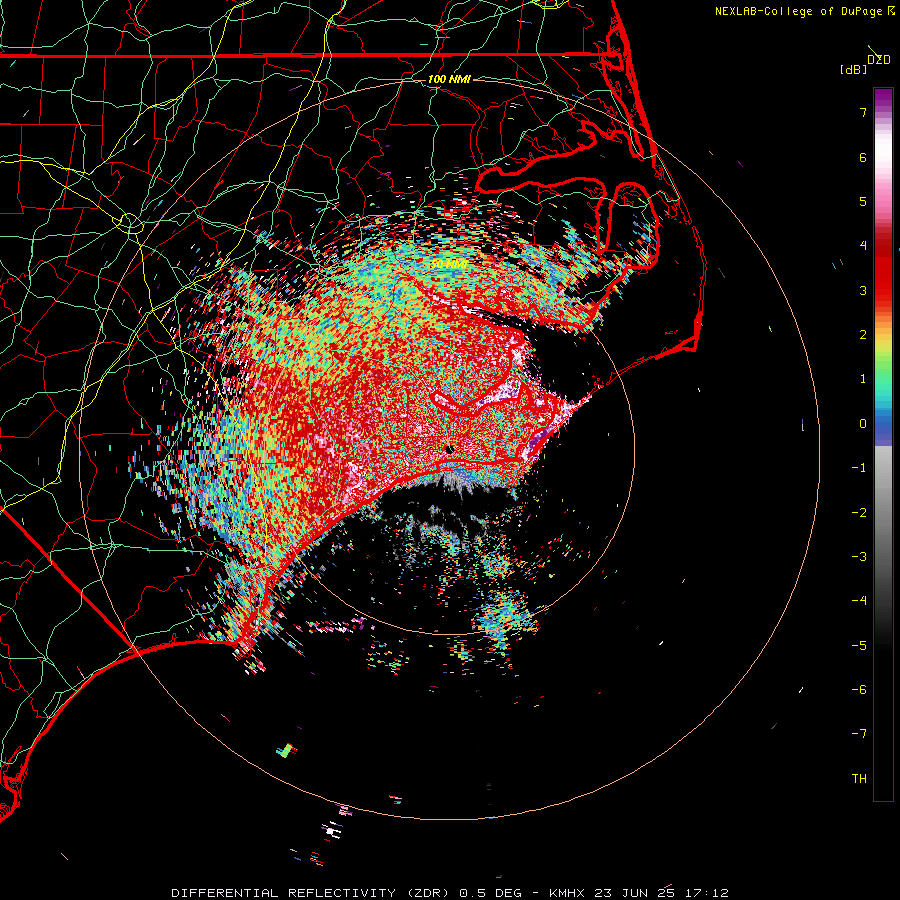
Task: Click the -3 scale value
Action: click(859, 557)
